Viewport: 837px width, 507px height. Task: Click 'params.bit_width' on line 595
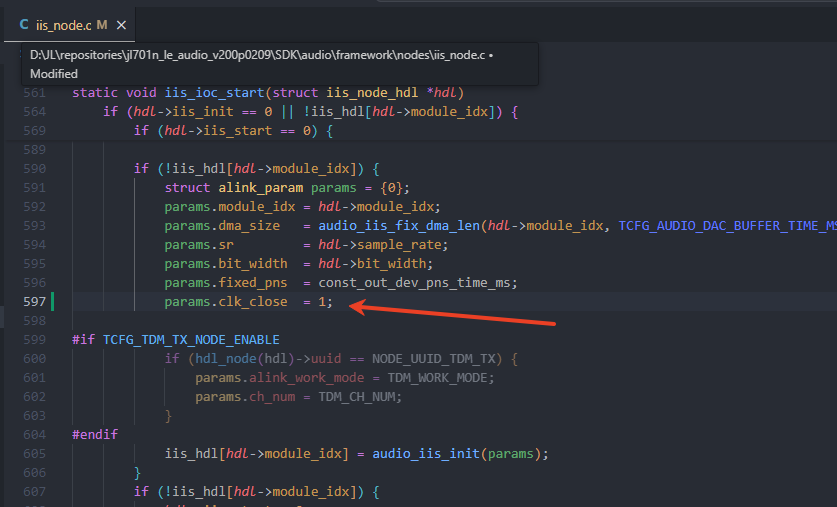coord(226,264)
